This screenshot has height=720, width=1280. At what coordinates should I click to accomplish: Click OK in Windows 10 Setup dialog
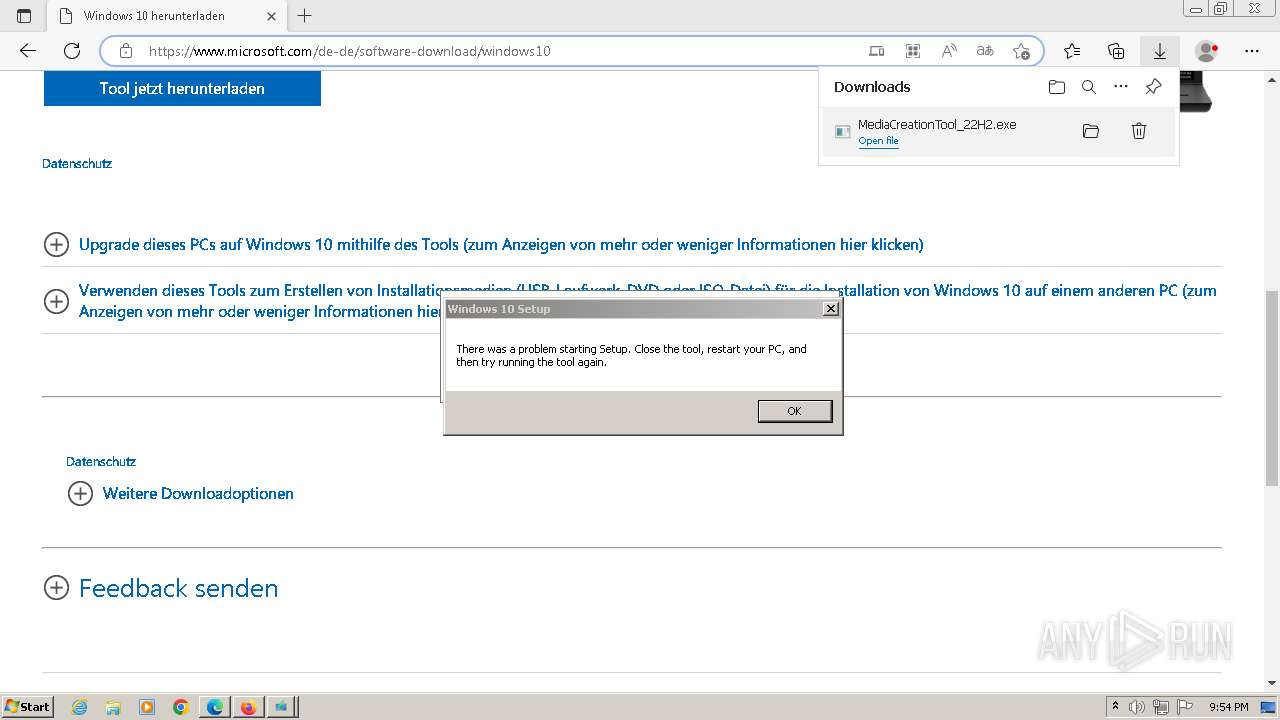(x=795, y=411)
